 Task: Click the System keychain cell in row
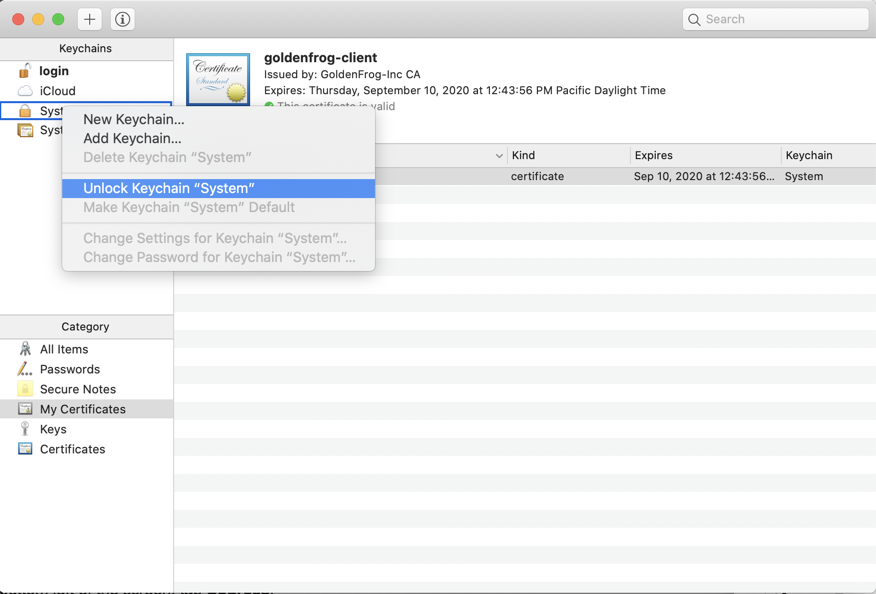tap(803, 177)
